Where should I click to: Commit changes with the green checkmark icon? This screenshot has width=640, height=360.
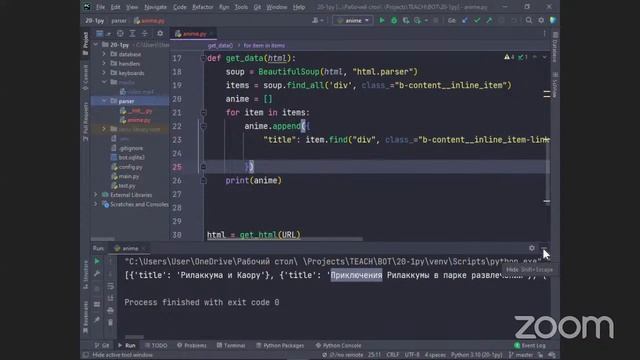point(477,20)
